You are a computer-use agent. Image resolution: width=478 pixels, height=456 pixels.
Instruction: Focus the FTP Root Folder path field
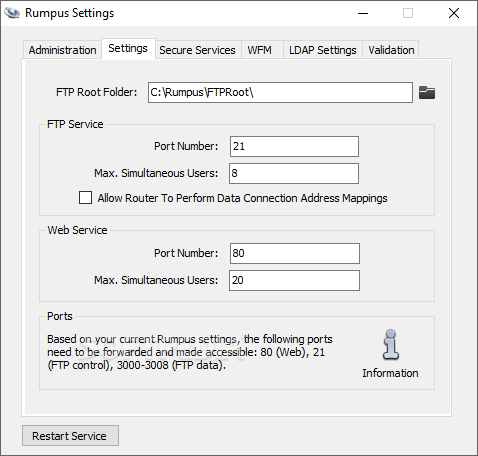click(280, 92)
